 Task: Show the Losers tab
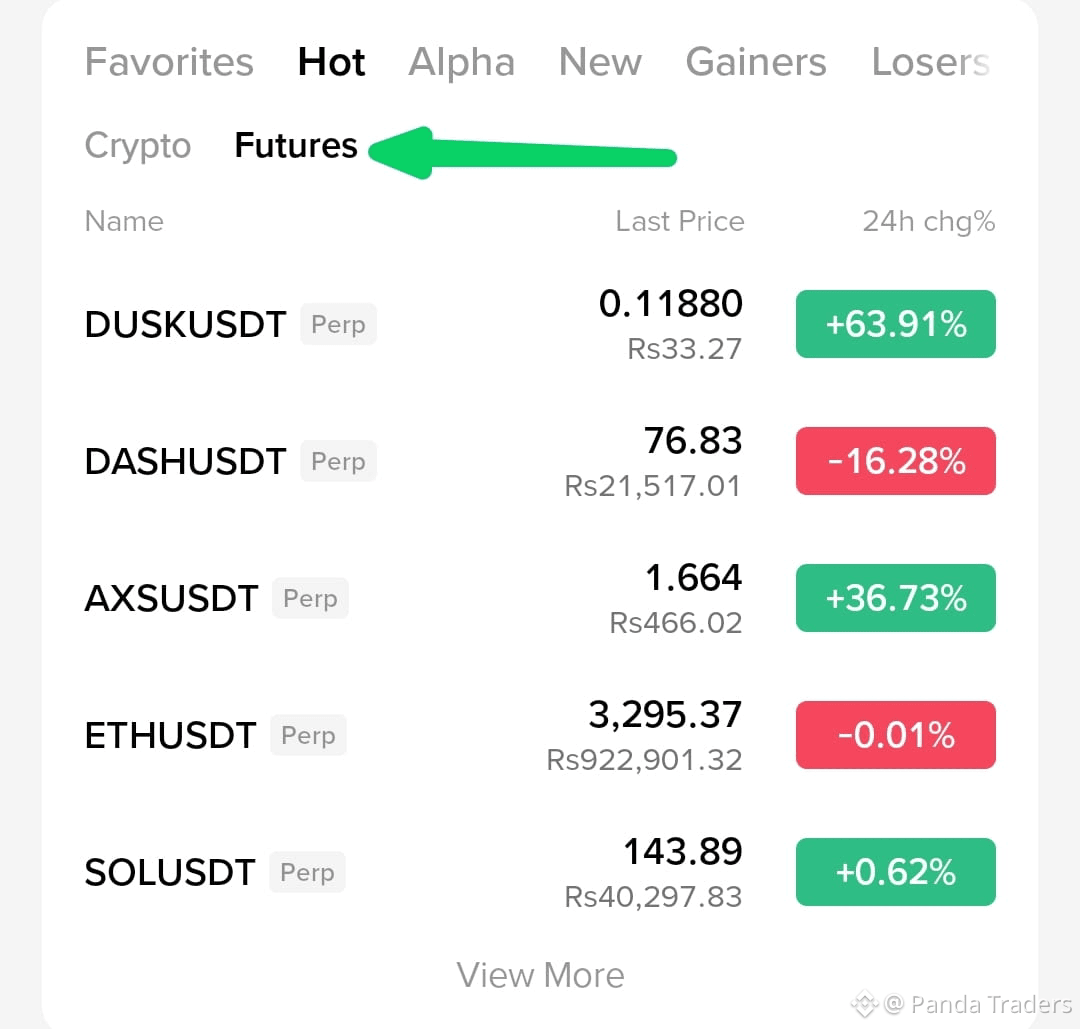(x=931, y=62)
